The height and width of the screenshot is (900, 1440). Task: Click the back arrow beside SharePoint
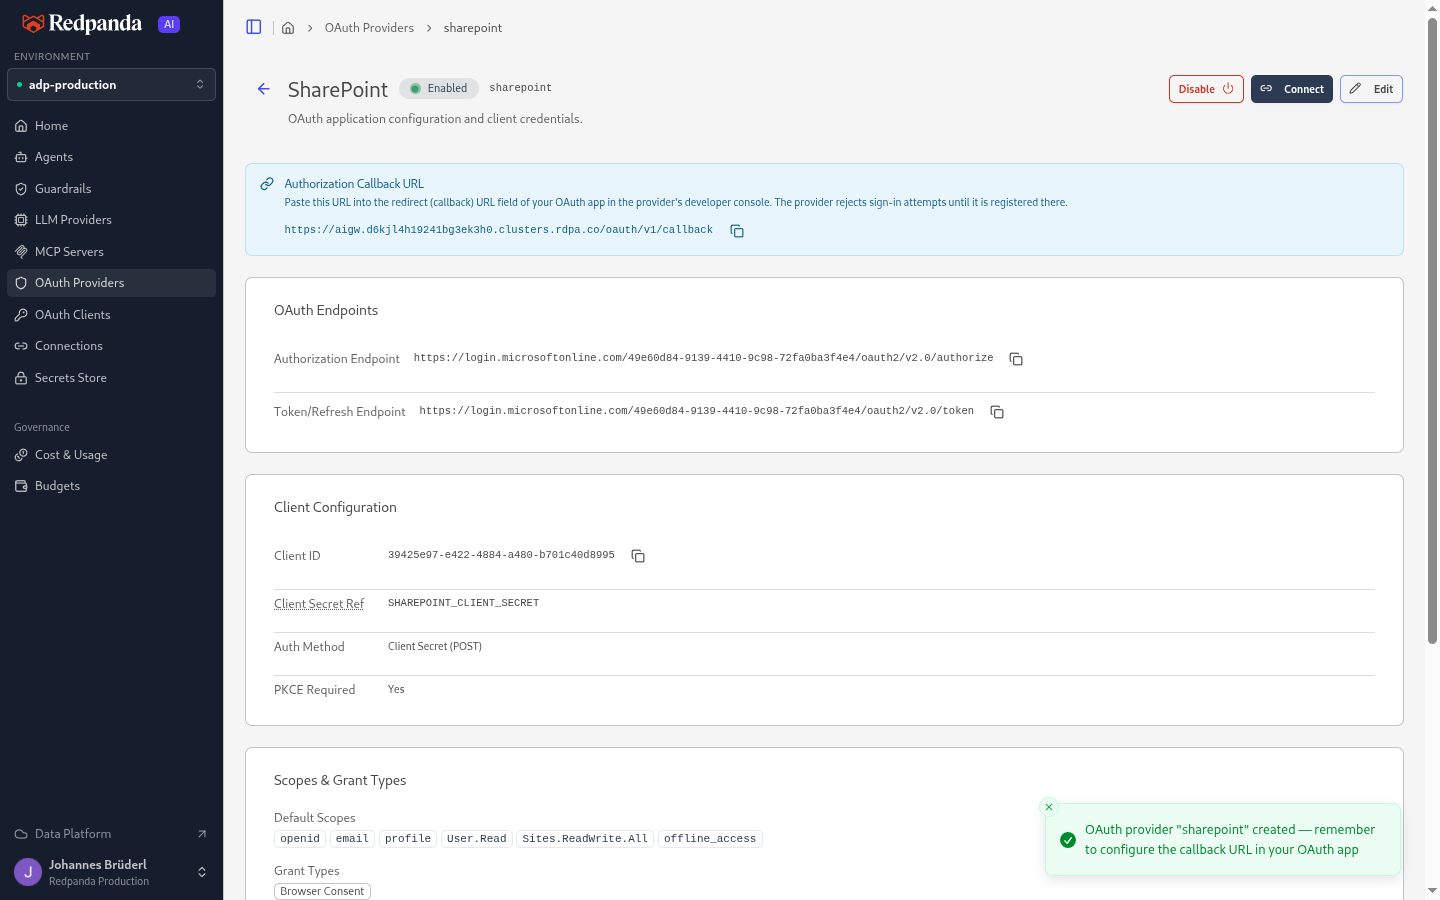[x=264, y=89]
